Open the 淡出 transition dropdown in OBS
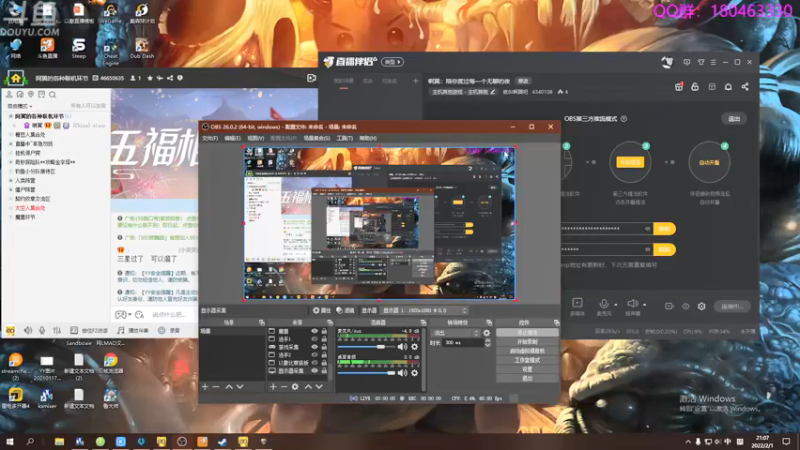This screenshot has height=450, width=800. point(456,333)
